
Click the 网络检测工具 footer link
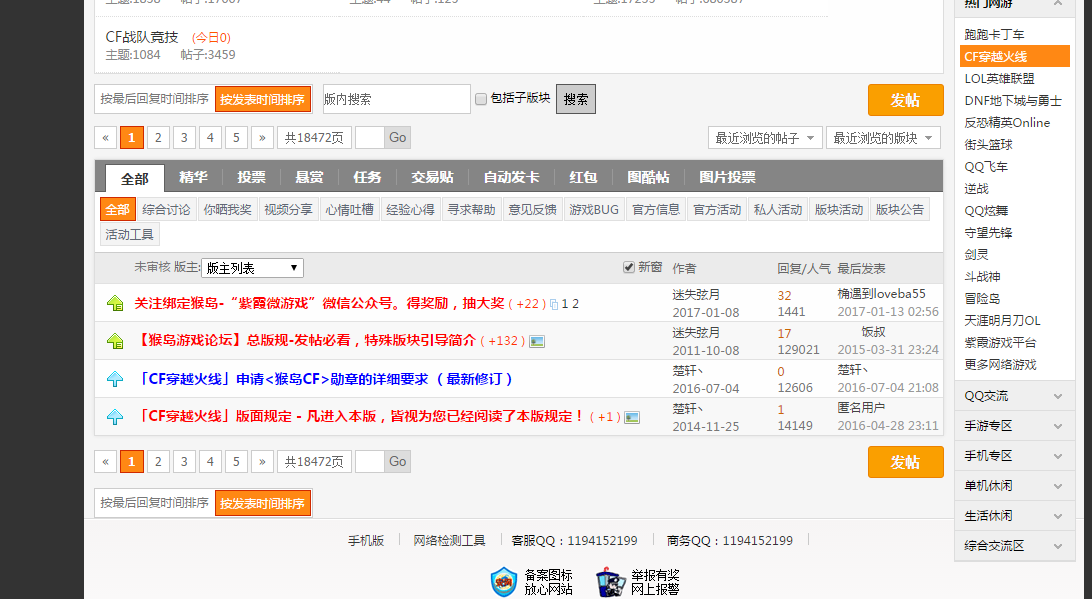click(x=449, y=540)
